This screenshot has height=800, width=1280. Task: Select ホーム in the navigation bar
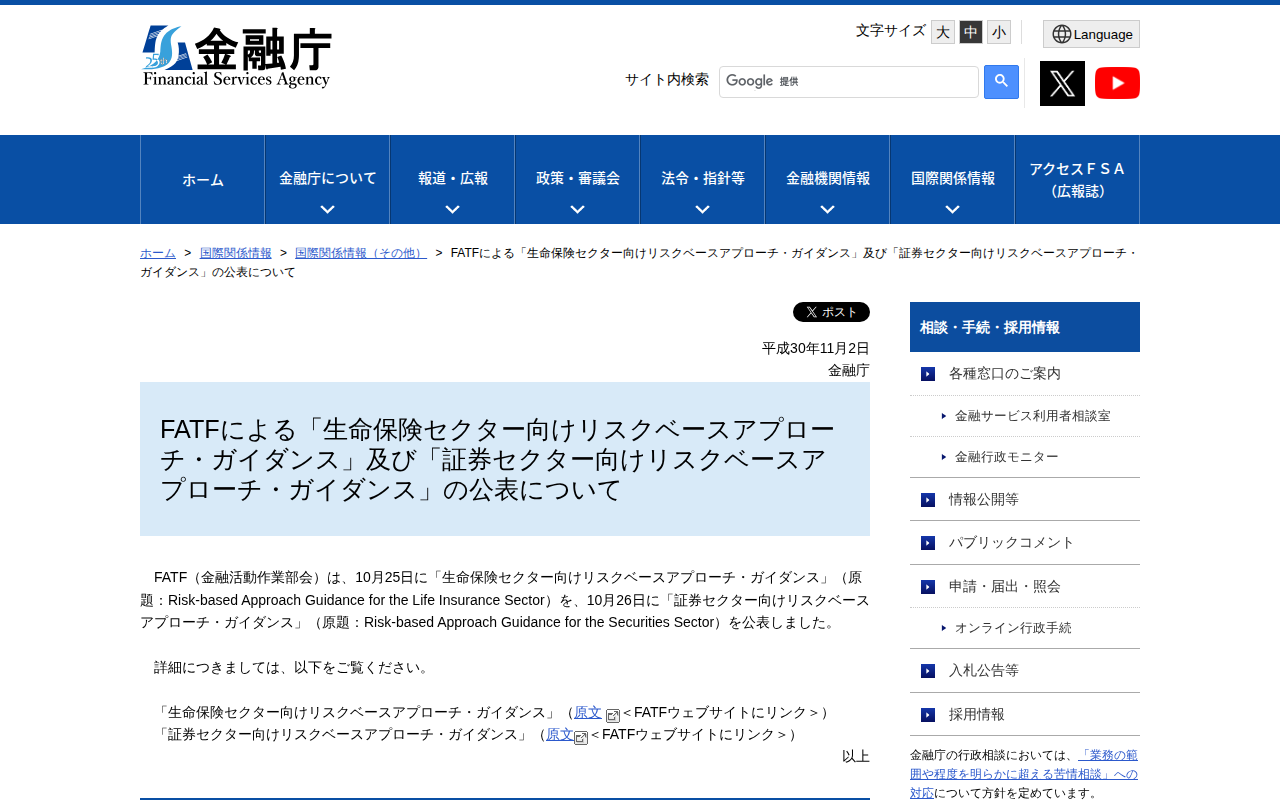click(x=202, y=179)
